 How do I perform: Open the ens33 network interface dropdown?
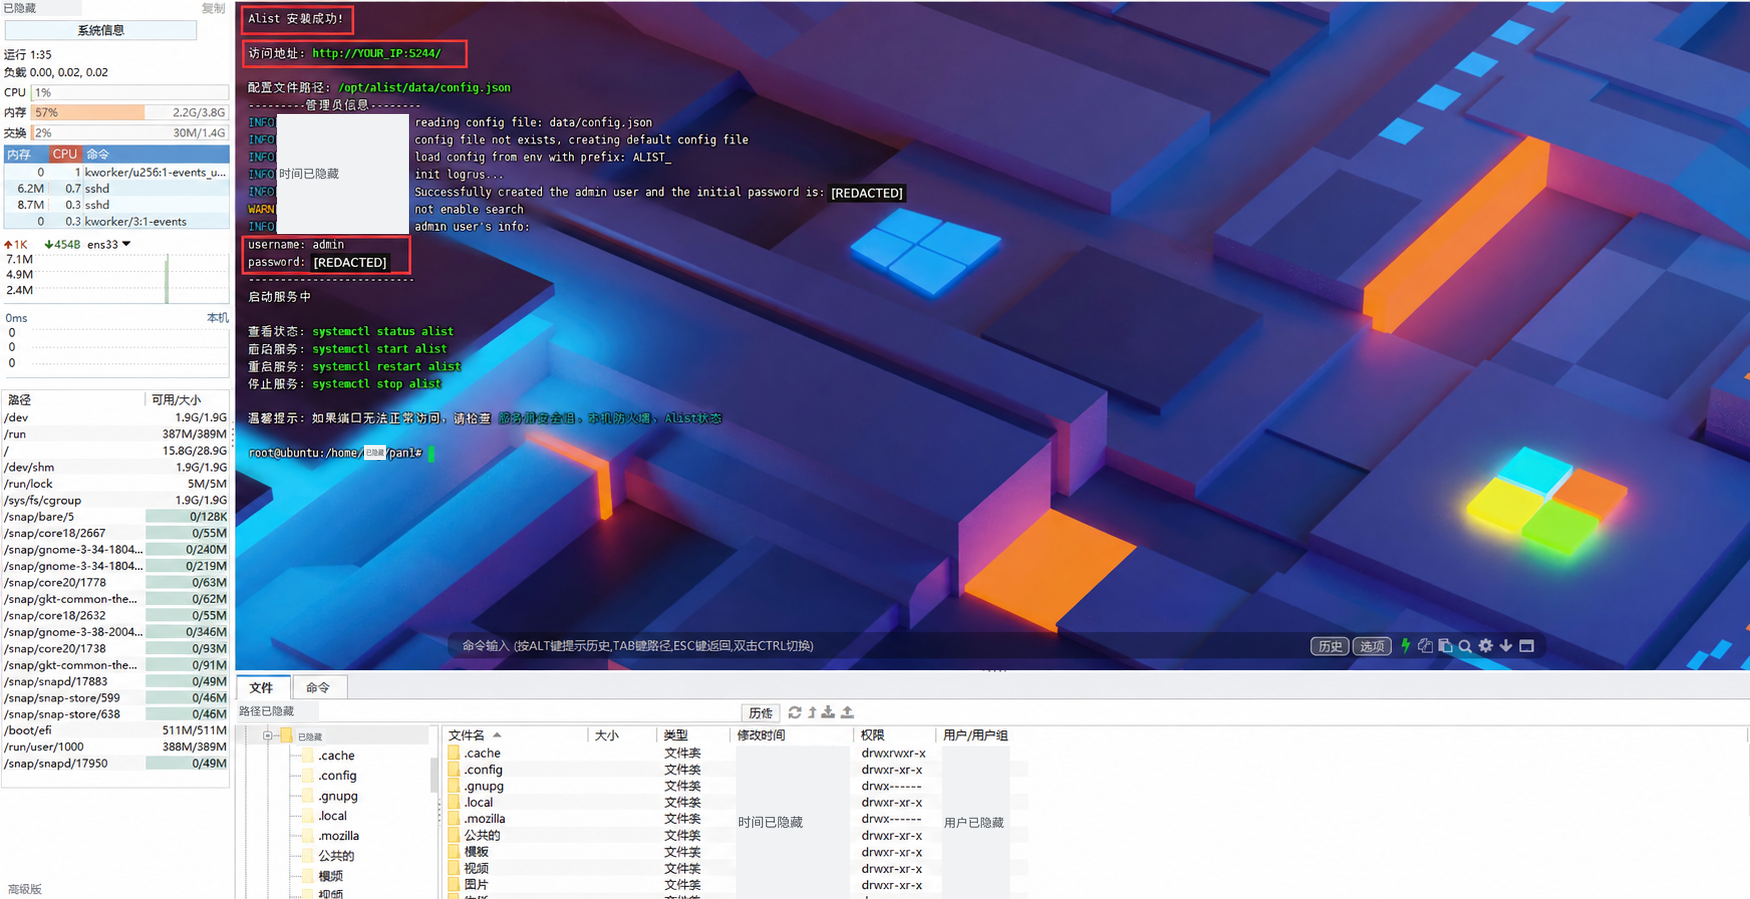click(x=126, y=244)
